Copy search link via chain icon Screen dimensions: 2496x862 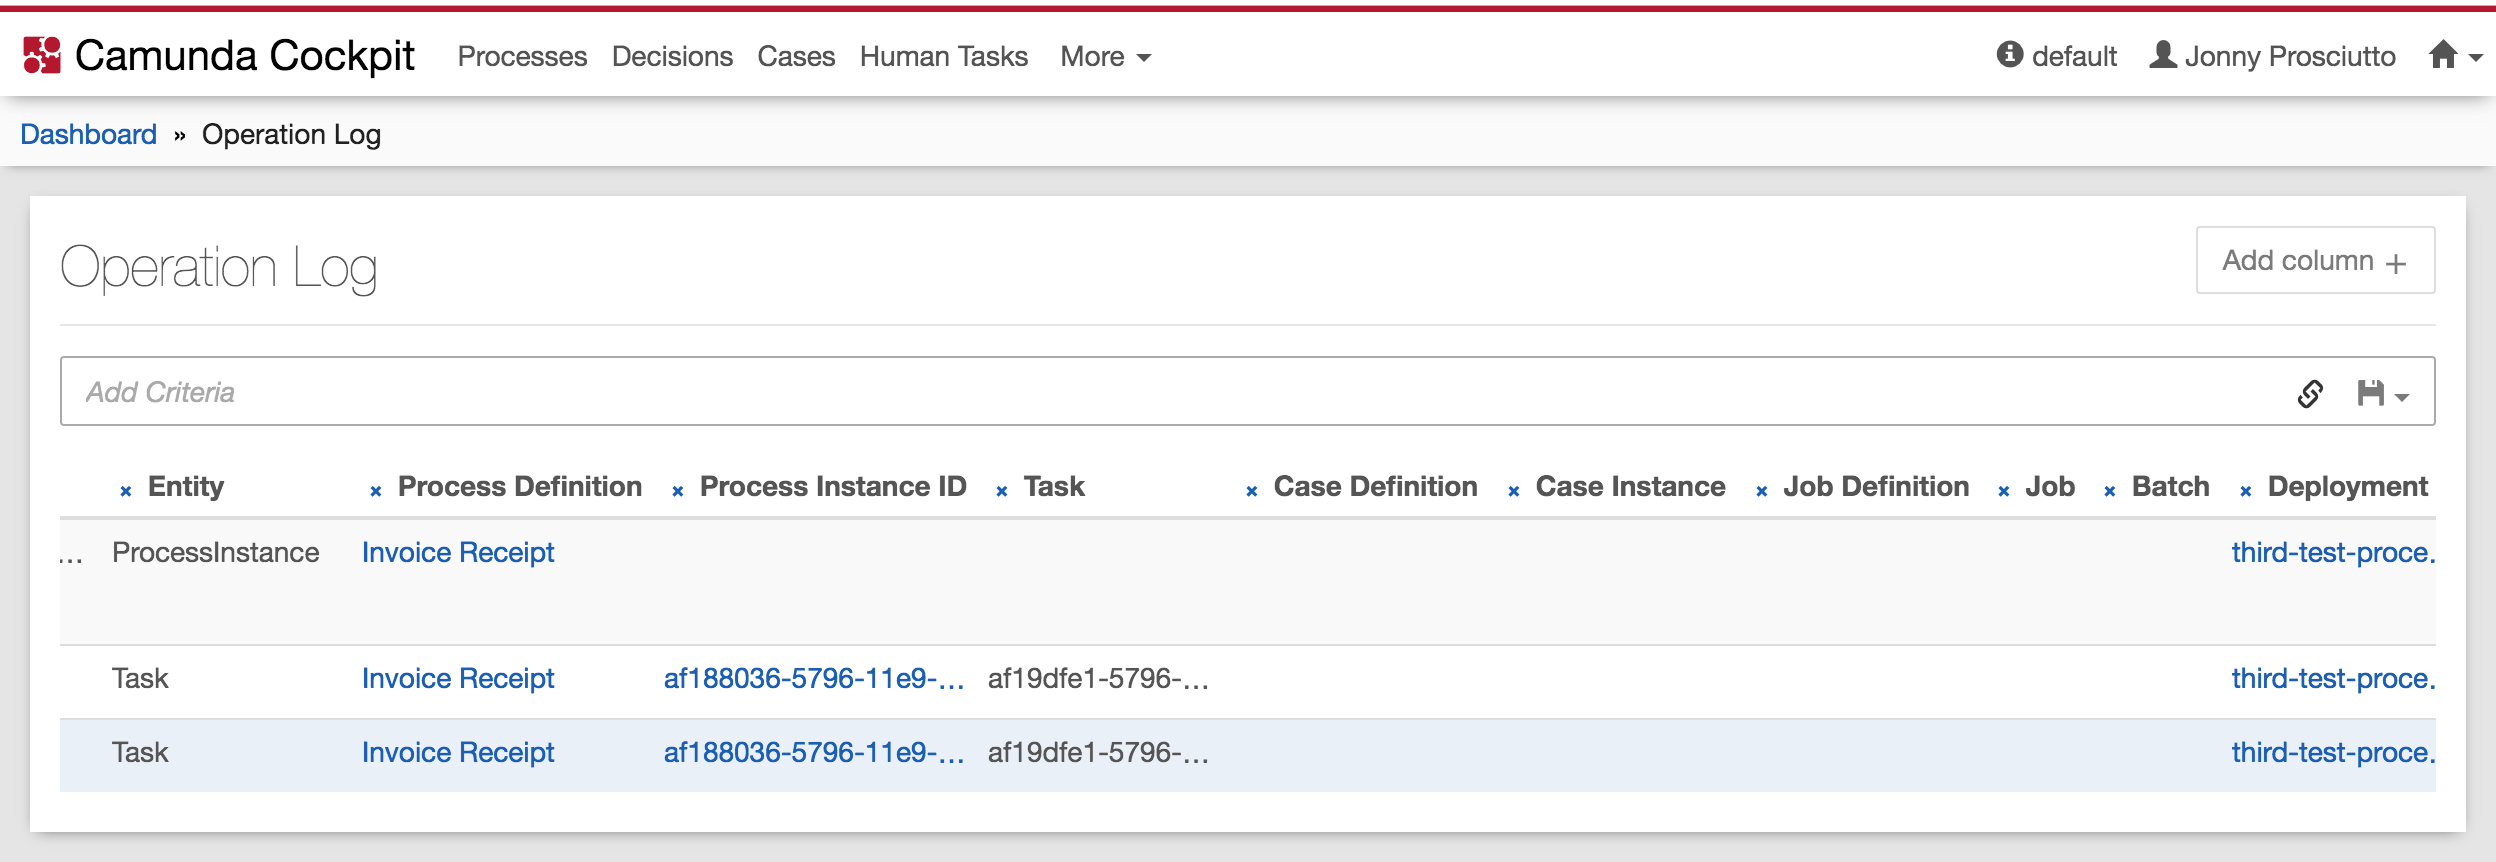click(x=2310, y=394)
